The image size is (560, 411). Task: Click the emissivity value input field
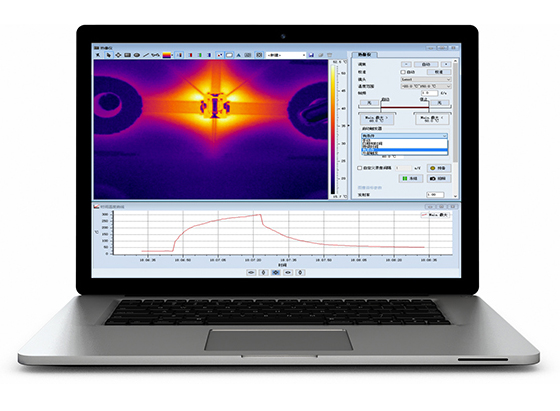point(435,195)
